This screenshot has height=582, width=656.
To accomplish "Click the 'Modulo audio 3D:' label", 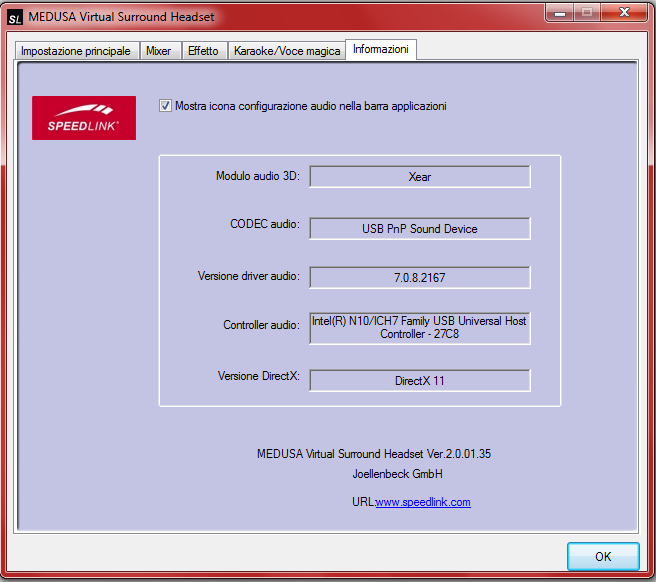I will 258,176.
